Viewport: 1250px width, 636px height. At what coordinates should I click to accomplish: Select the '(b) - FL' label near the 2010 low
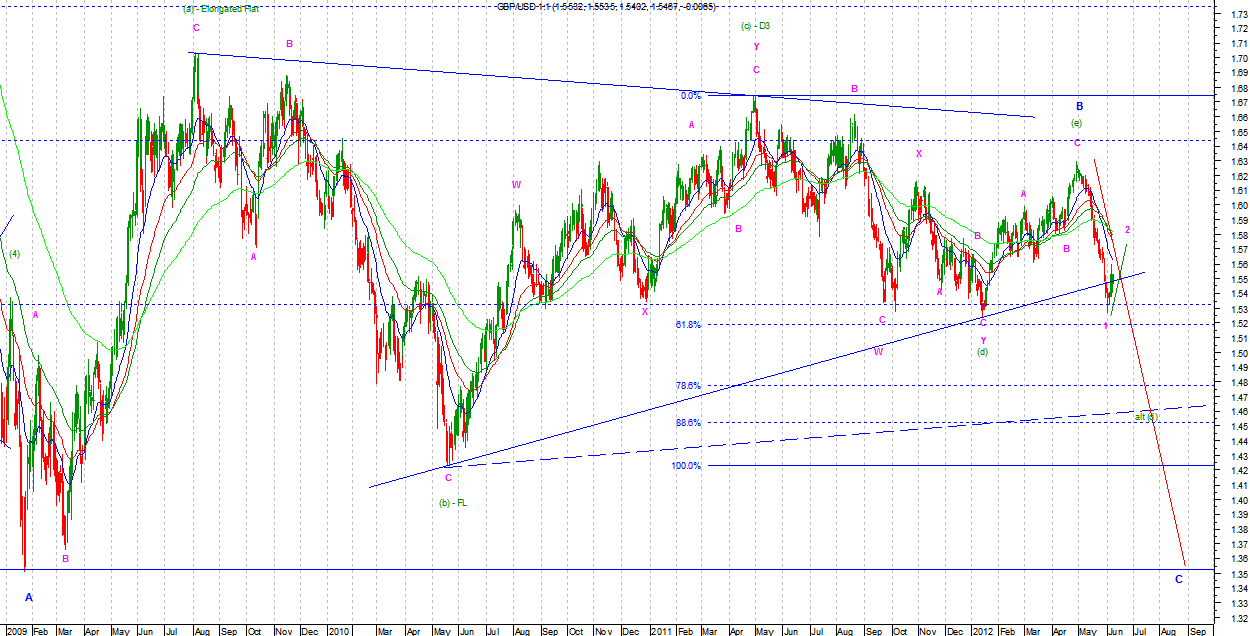click(453, 502)
